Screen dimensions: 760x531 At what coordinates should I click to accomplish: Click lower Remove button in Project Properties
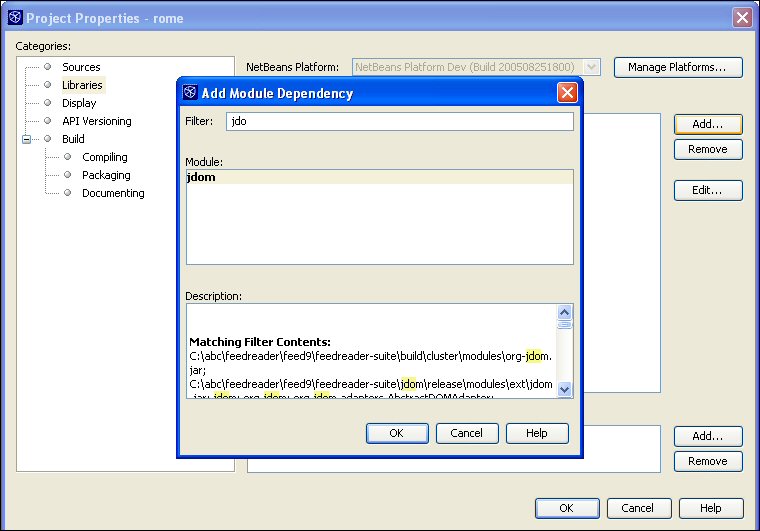(708, 461)
